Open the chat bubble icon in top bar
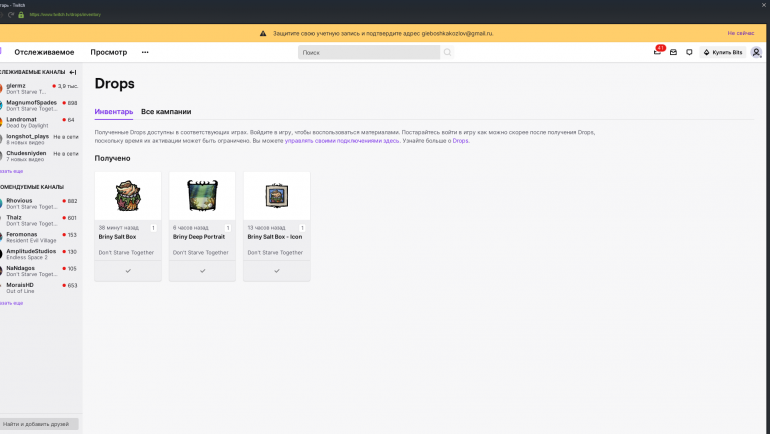 [x=689, y=52]
